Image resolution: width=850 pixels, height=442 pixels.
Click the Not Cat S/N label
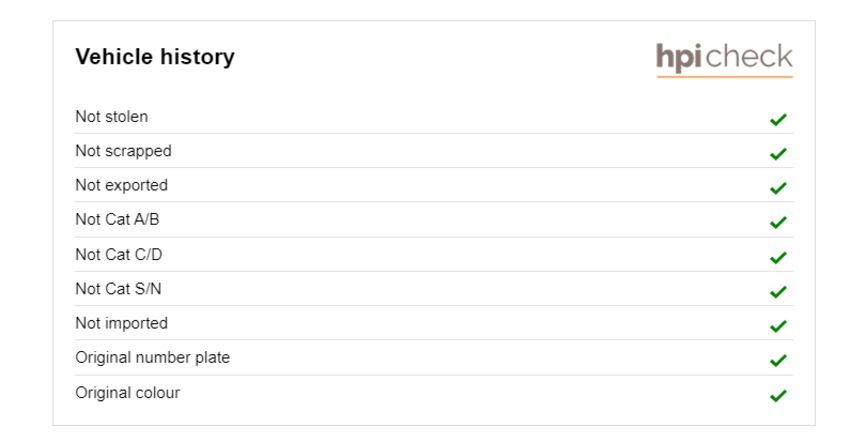(118, 289)
